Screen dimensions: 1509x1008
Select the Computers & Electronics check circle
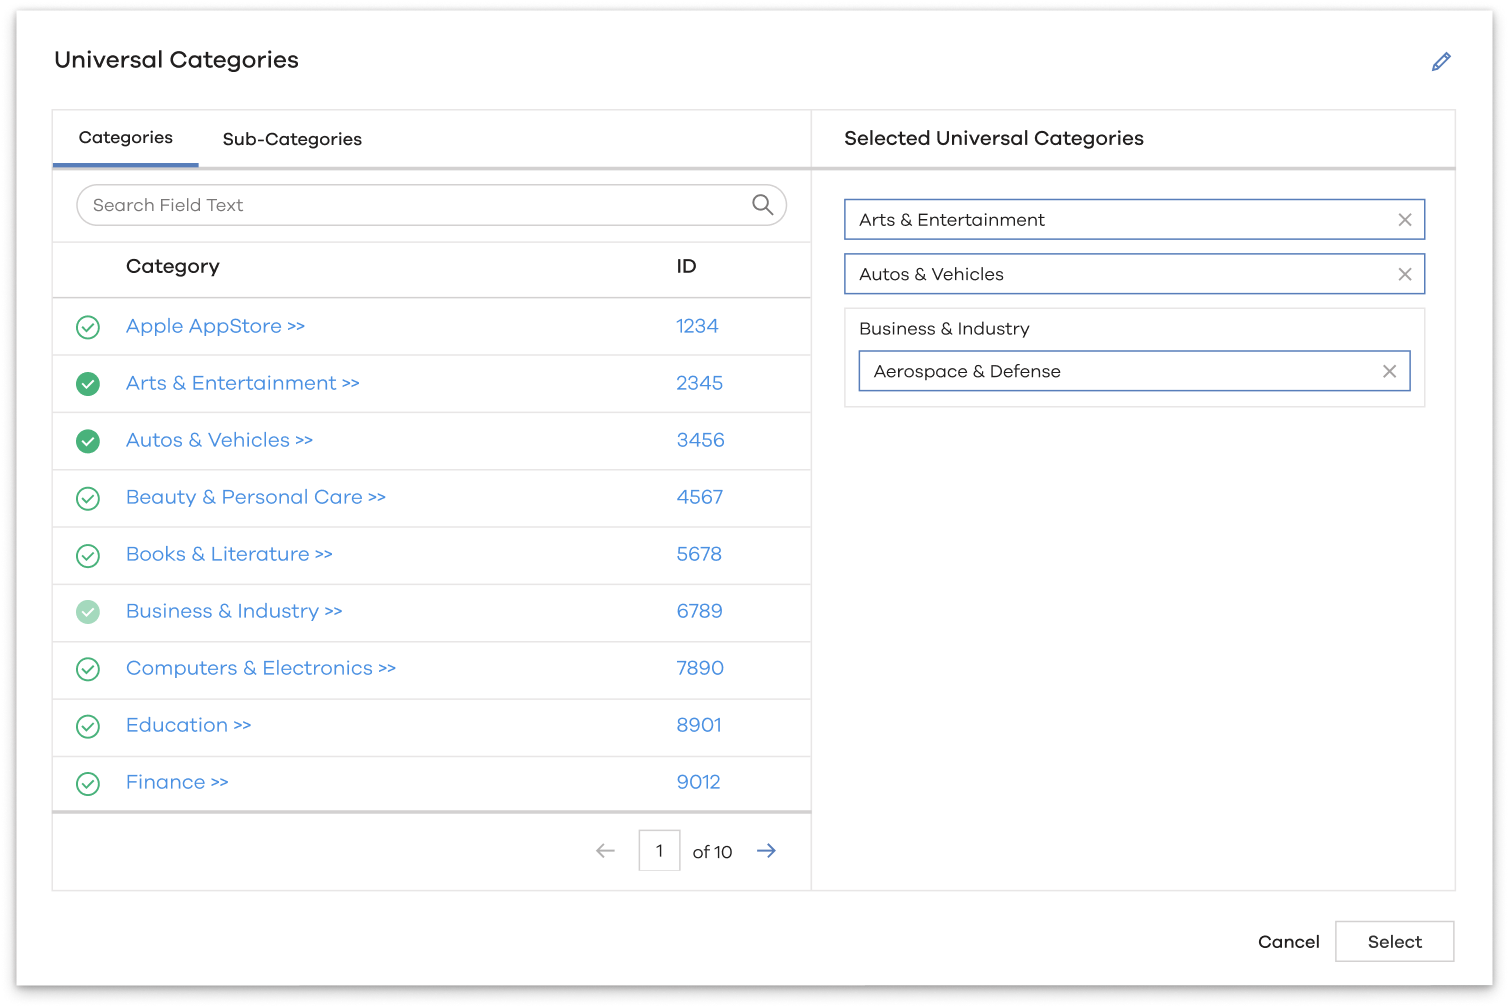(x=88, y=669)
